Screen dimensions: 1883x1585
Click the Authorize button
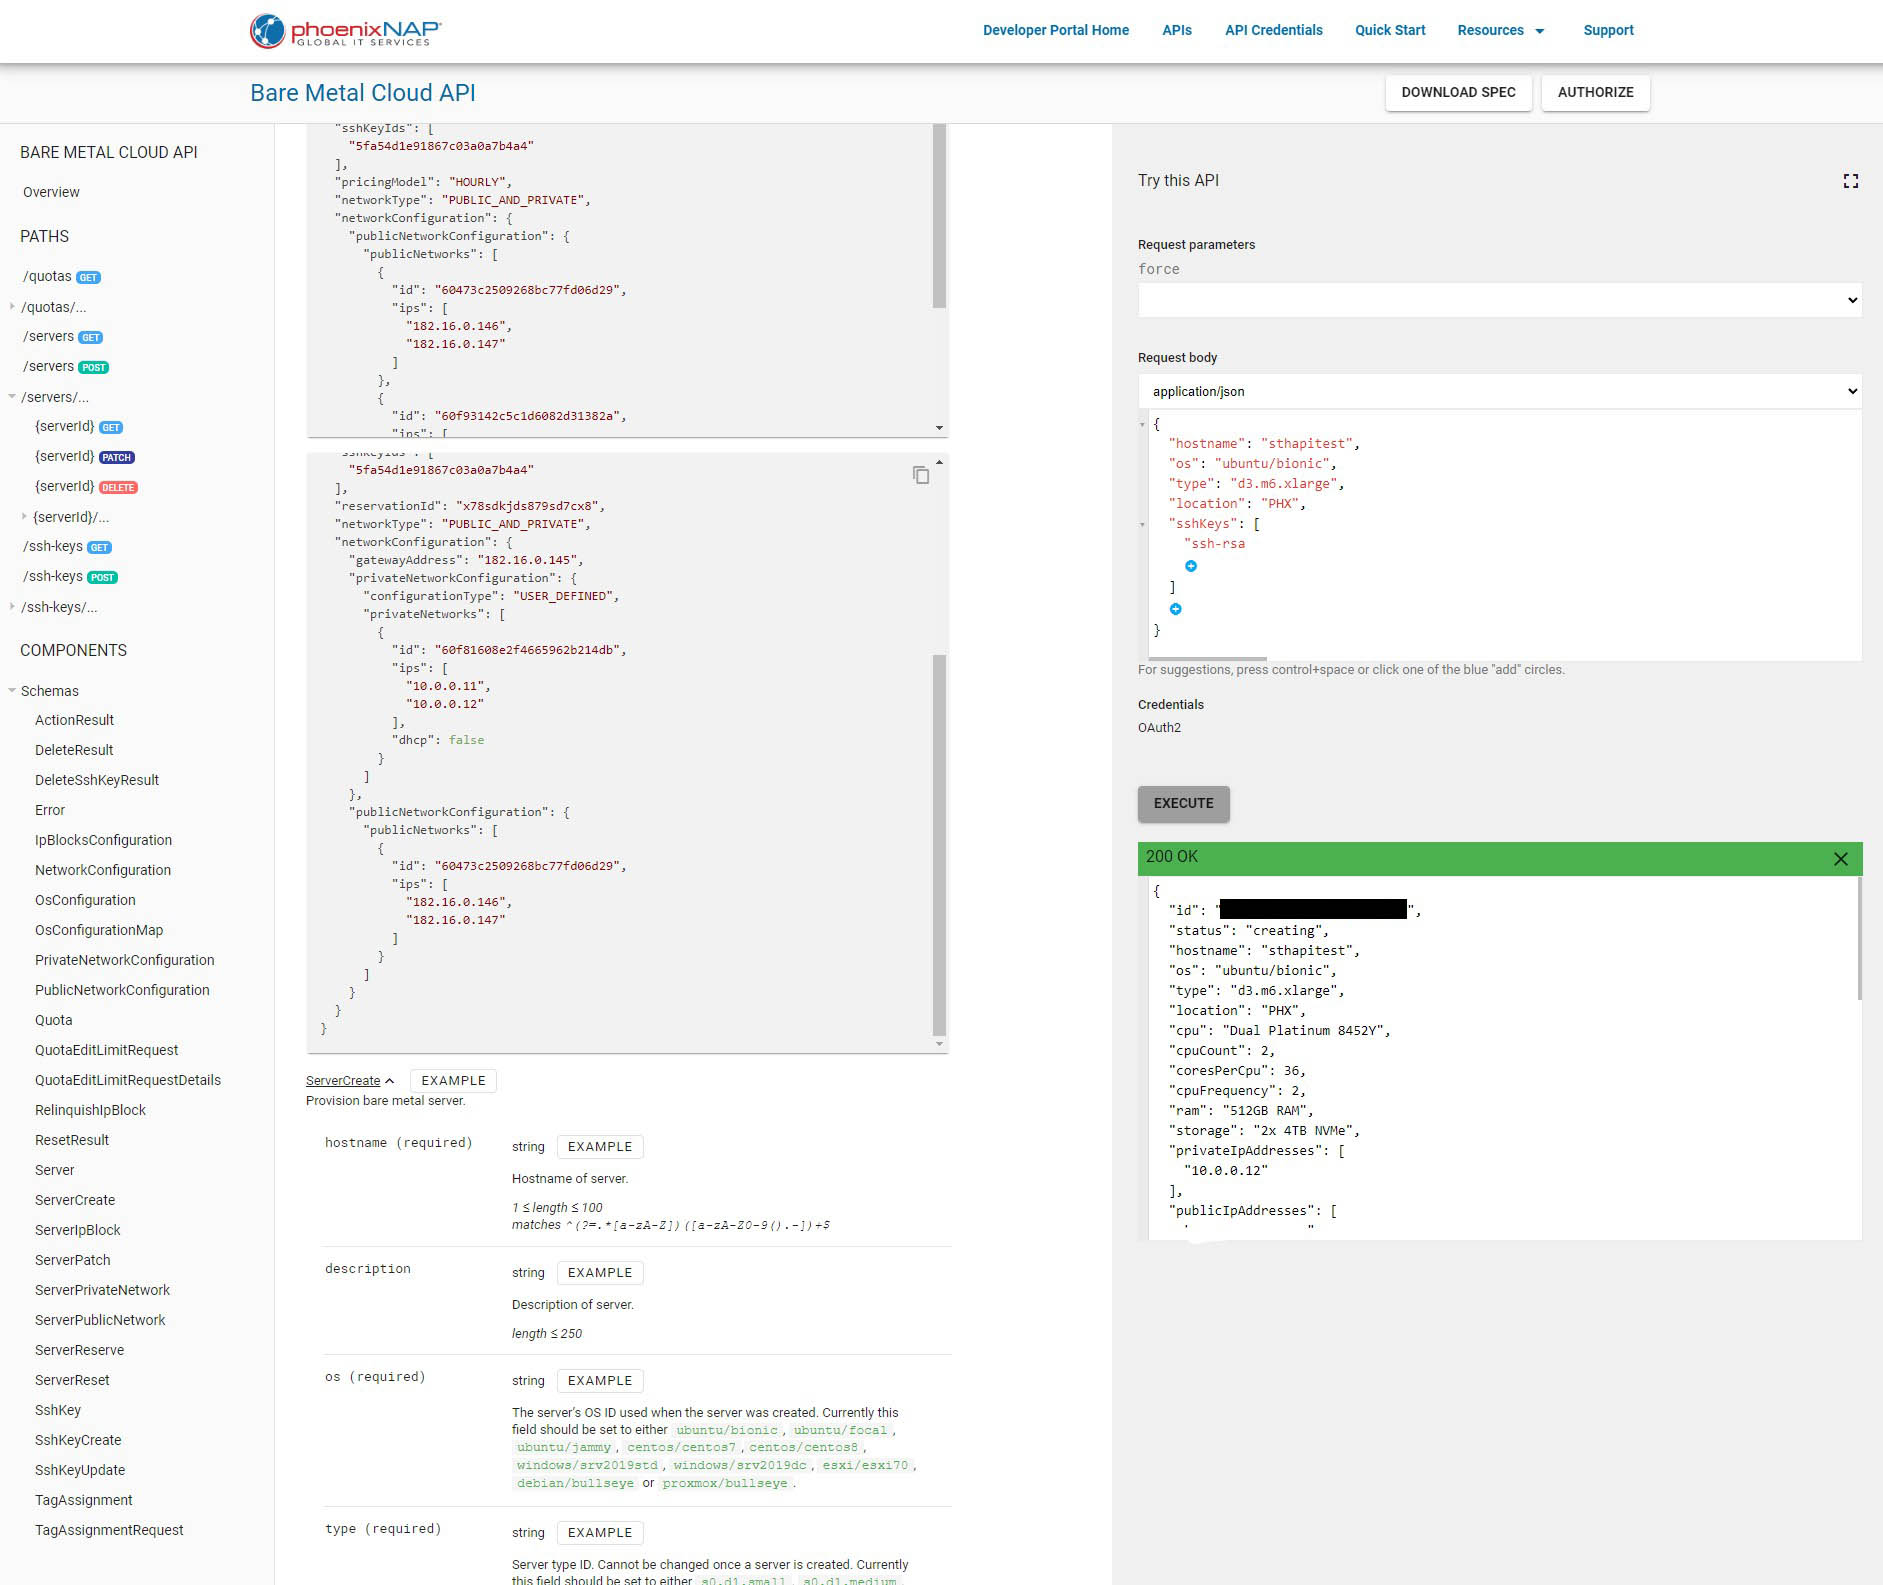point(1595,92)
